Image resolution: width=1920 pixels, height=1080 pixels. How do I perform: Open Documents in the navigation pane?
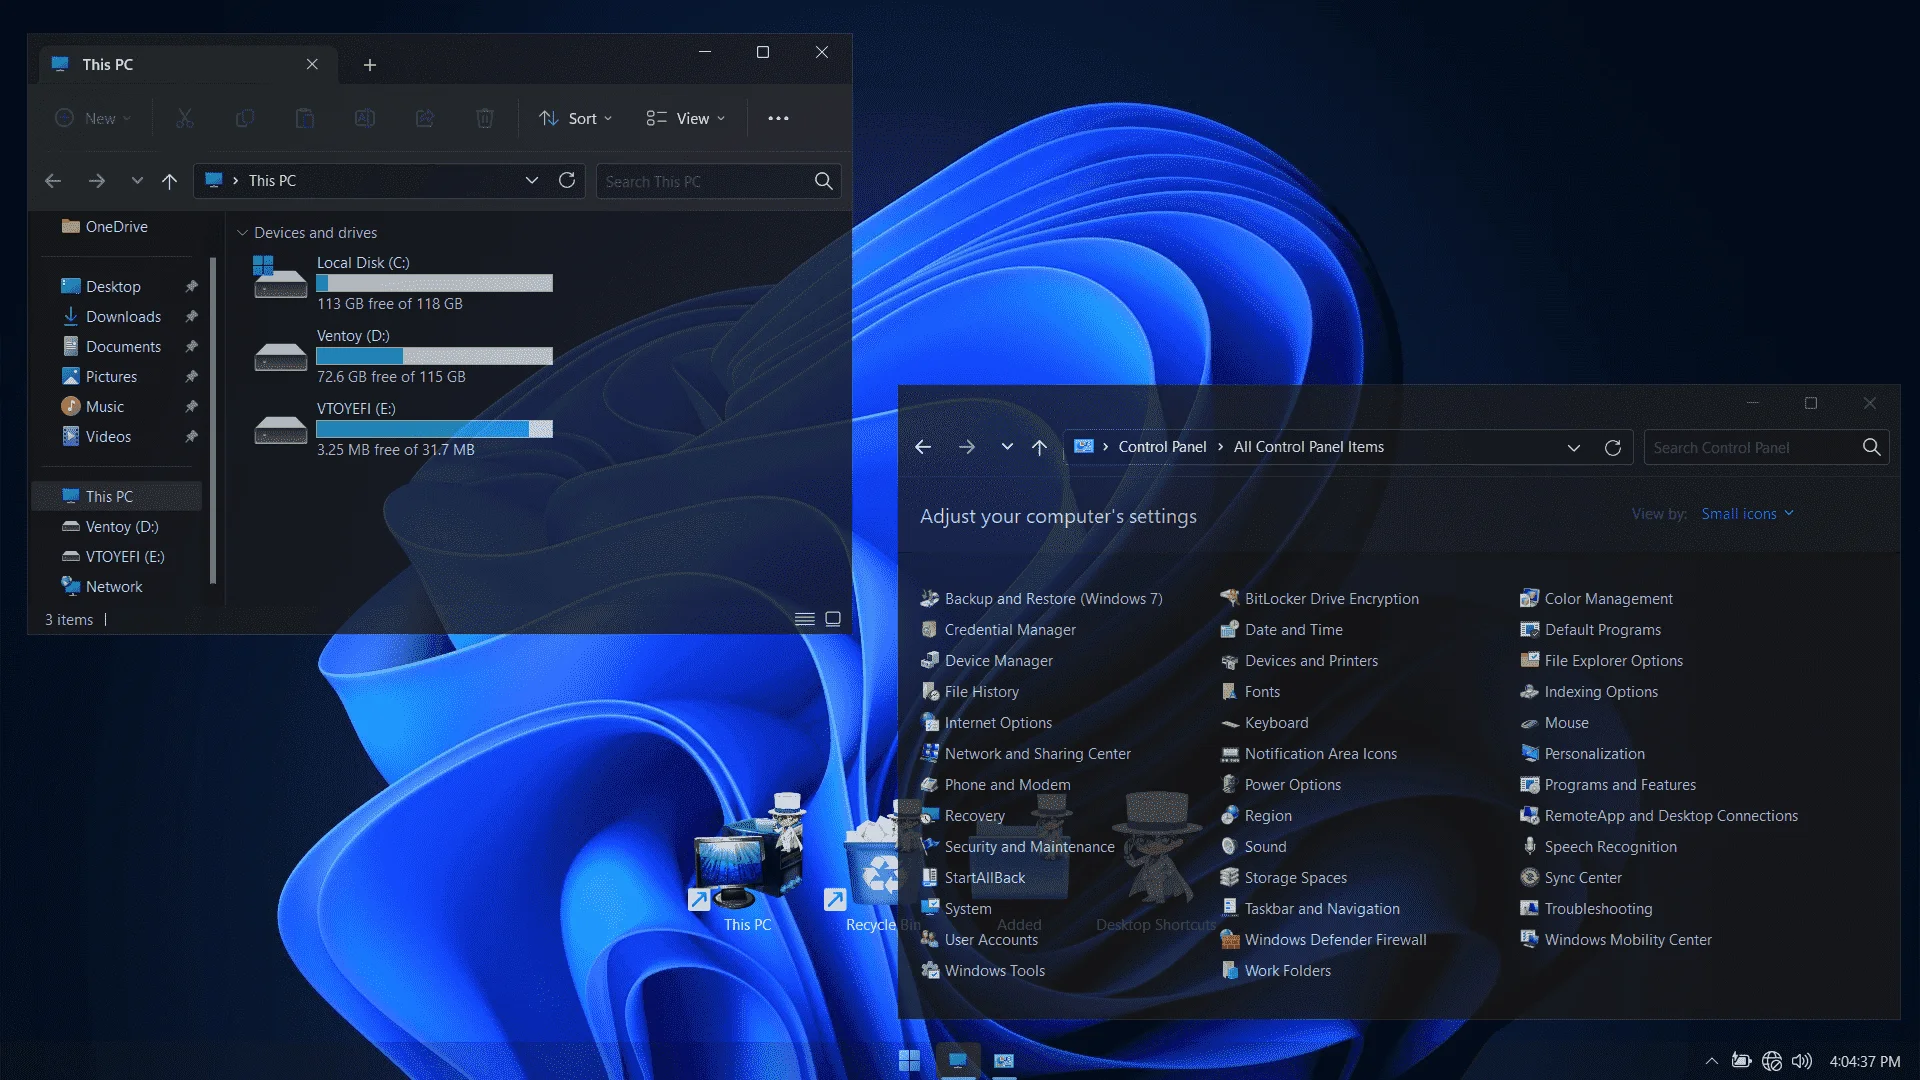(x=123, y=347)
